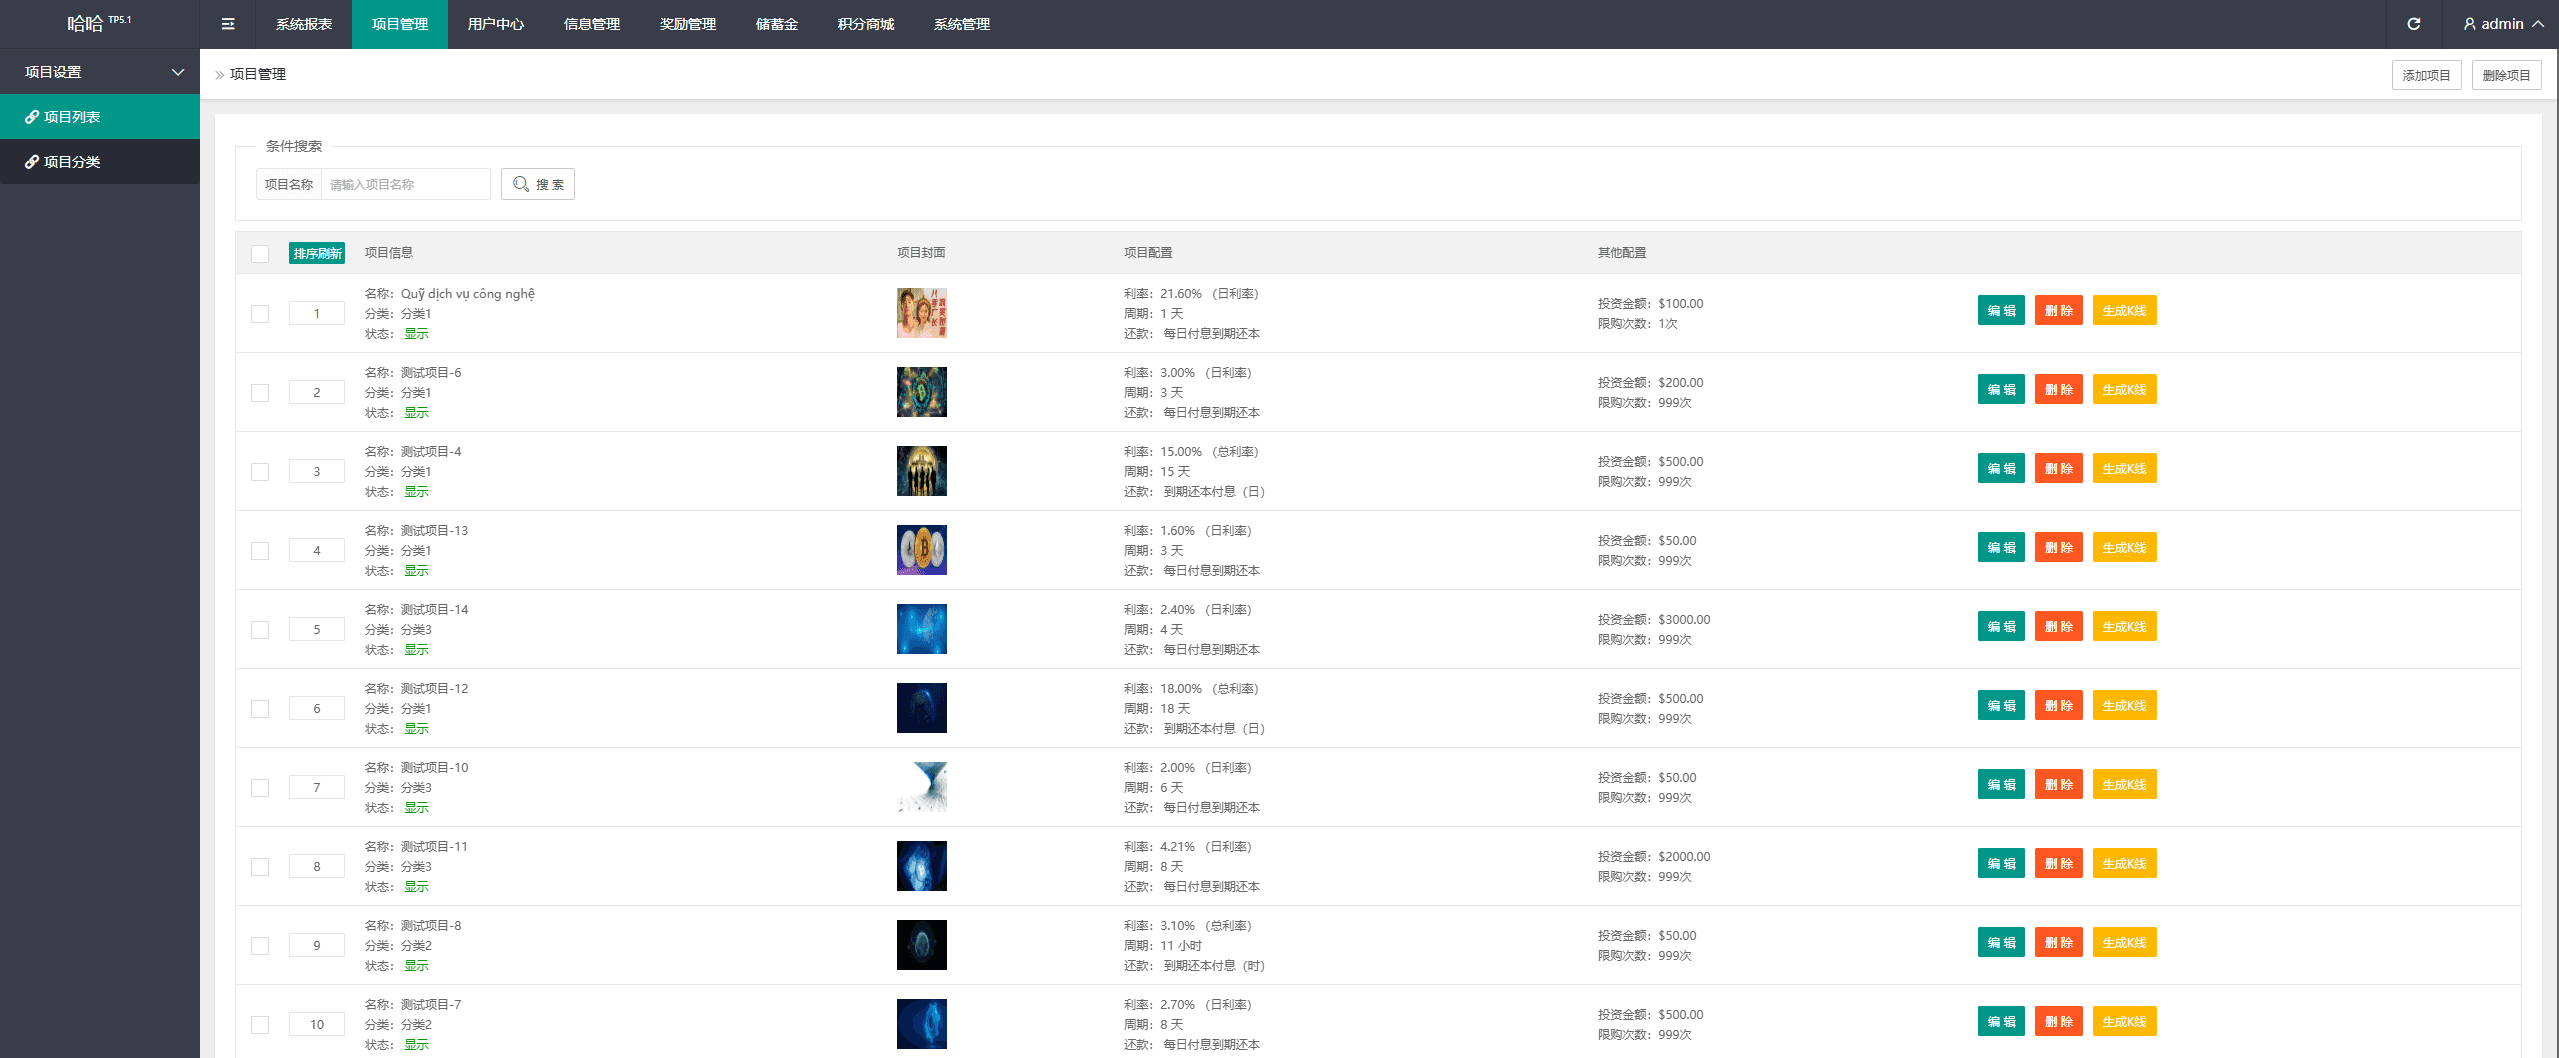Open cover thumbnail of Quỹ dịch vụ công nghệ

pos(922,313)
